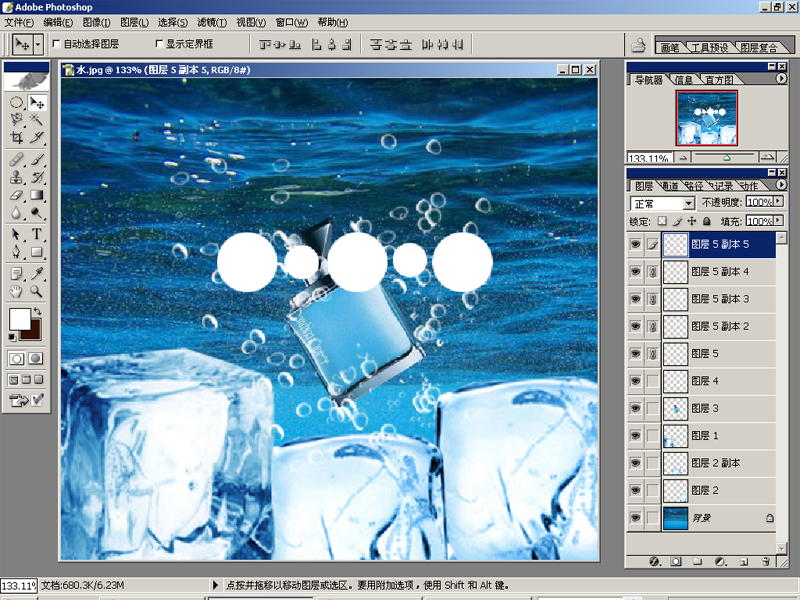Switch to the 通道 Channels tab
800x600 pixels.
click(669, 186)
